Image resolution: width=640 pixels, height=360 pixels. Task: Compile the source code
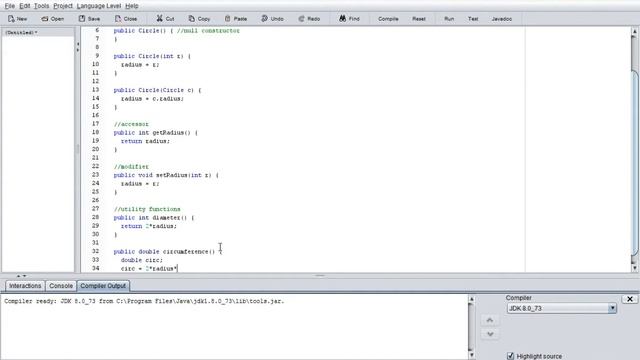coord(388,19)
